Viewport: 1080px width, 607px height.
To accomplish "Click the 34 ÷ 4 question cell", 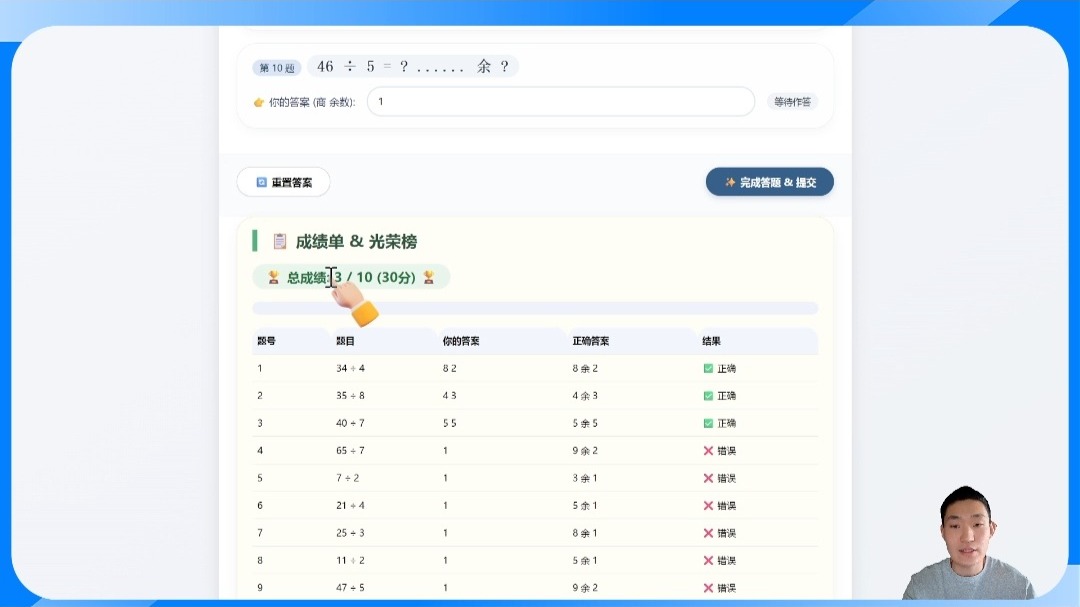I will (351, 369).
